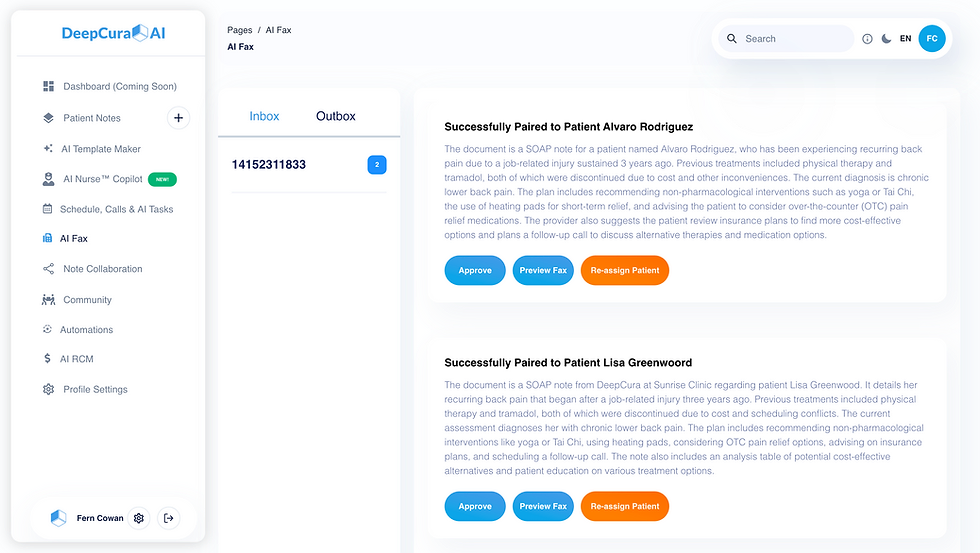Image resolution: width=980 pixels, height=553 pixels.
Task: Click the FC user avatar
Action: [x=932, y=39]
